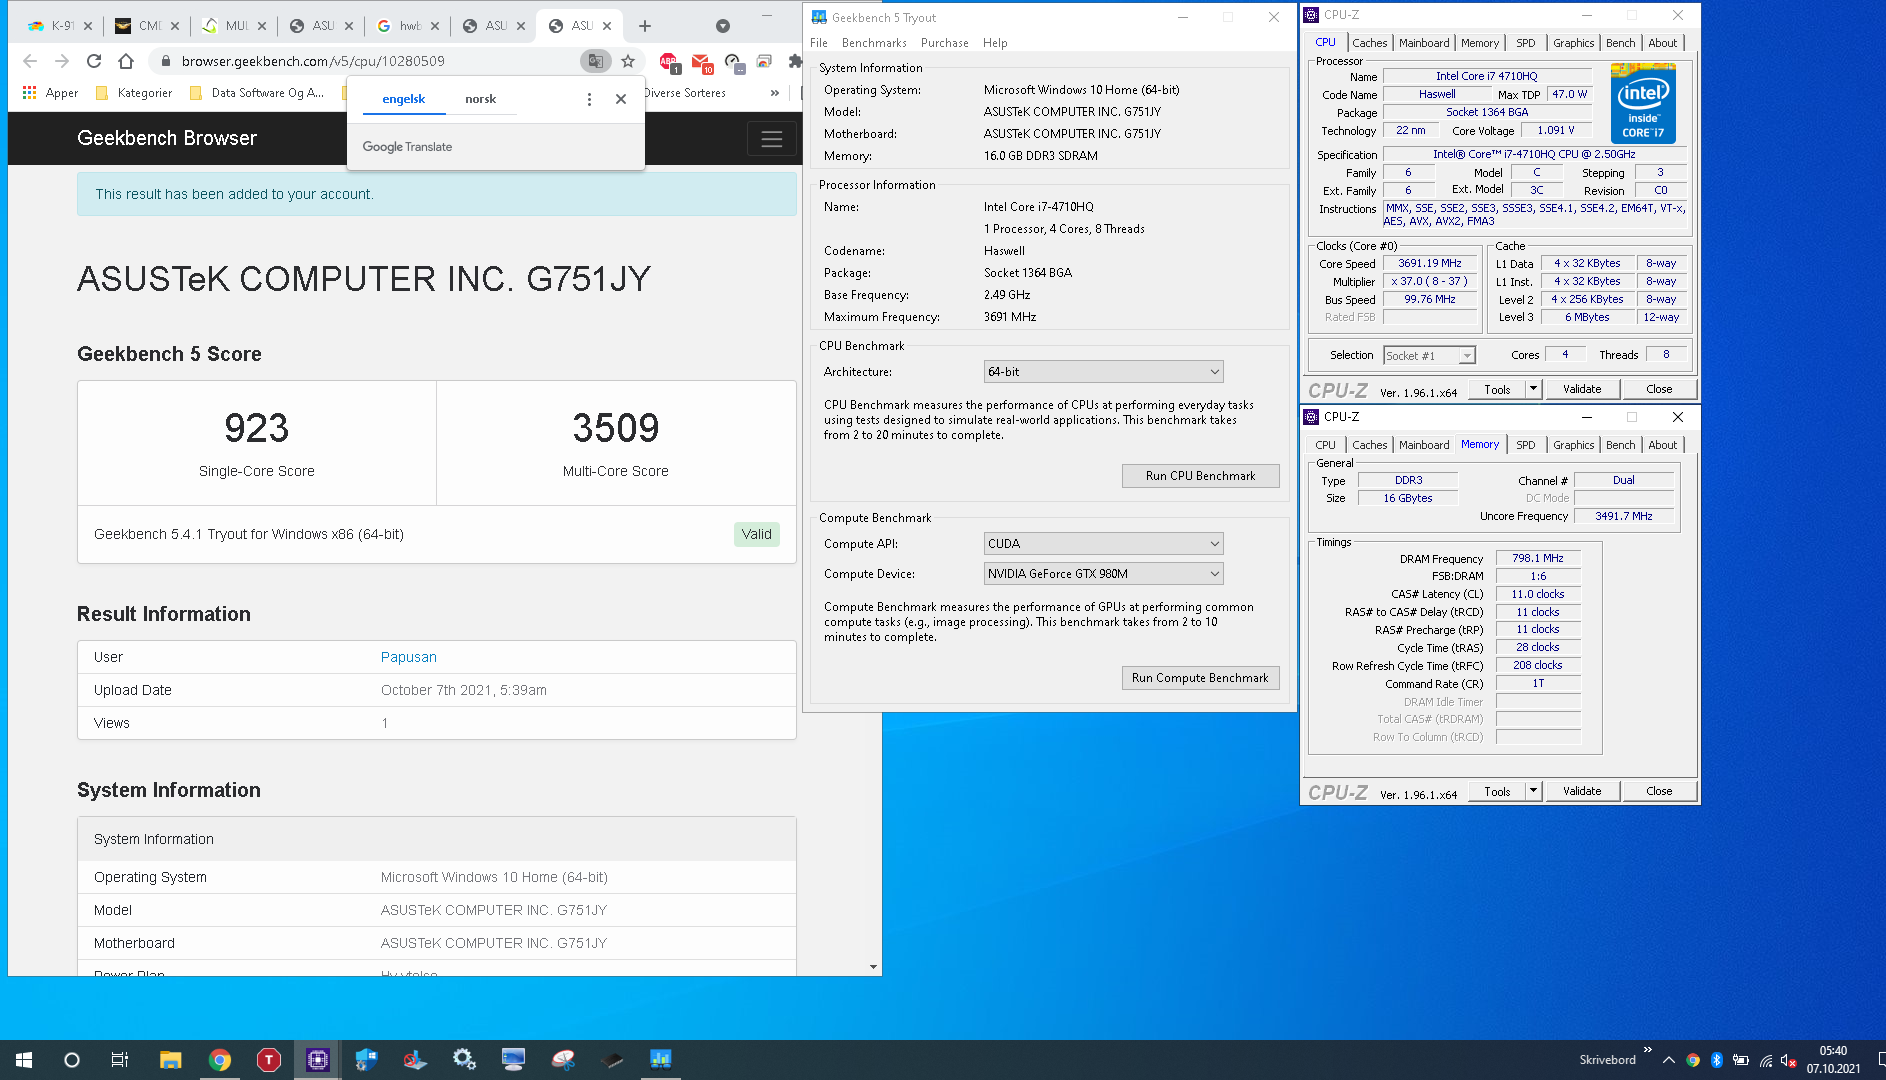
Task: Open Geekbench File menu
Action: (x=819, y=43)
